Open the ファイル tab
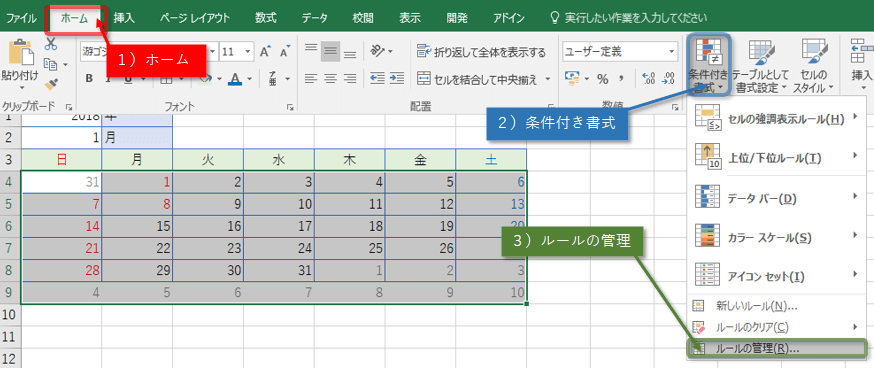The width and height of the screenshot is (874, 368). (x=22, y=18)
